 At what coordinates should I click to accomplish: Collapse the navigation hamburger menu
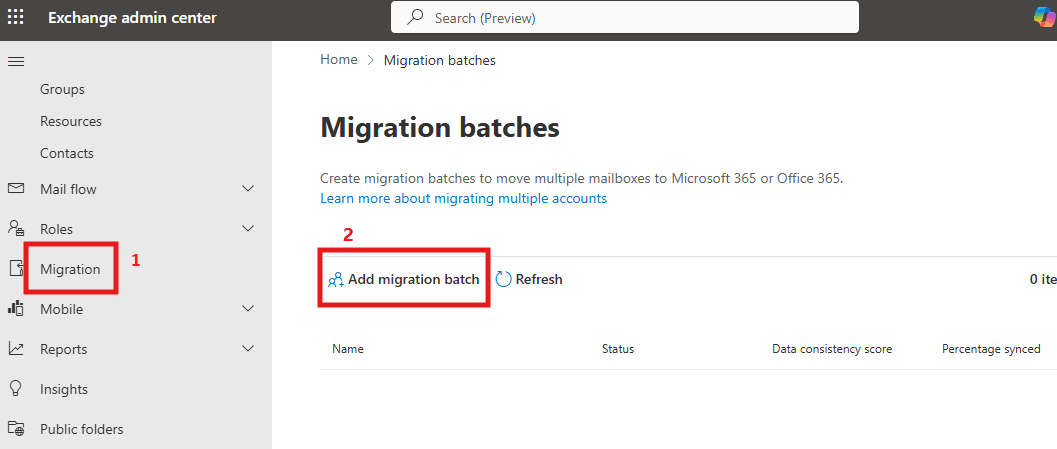pyautogui.click(x=16, y=62)
